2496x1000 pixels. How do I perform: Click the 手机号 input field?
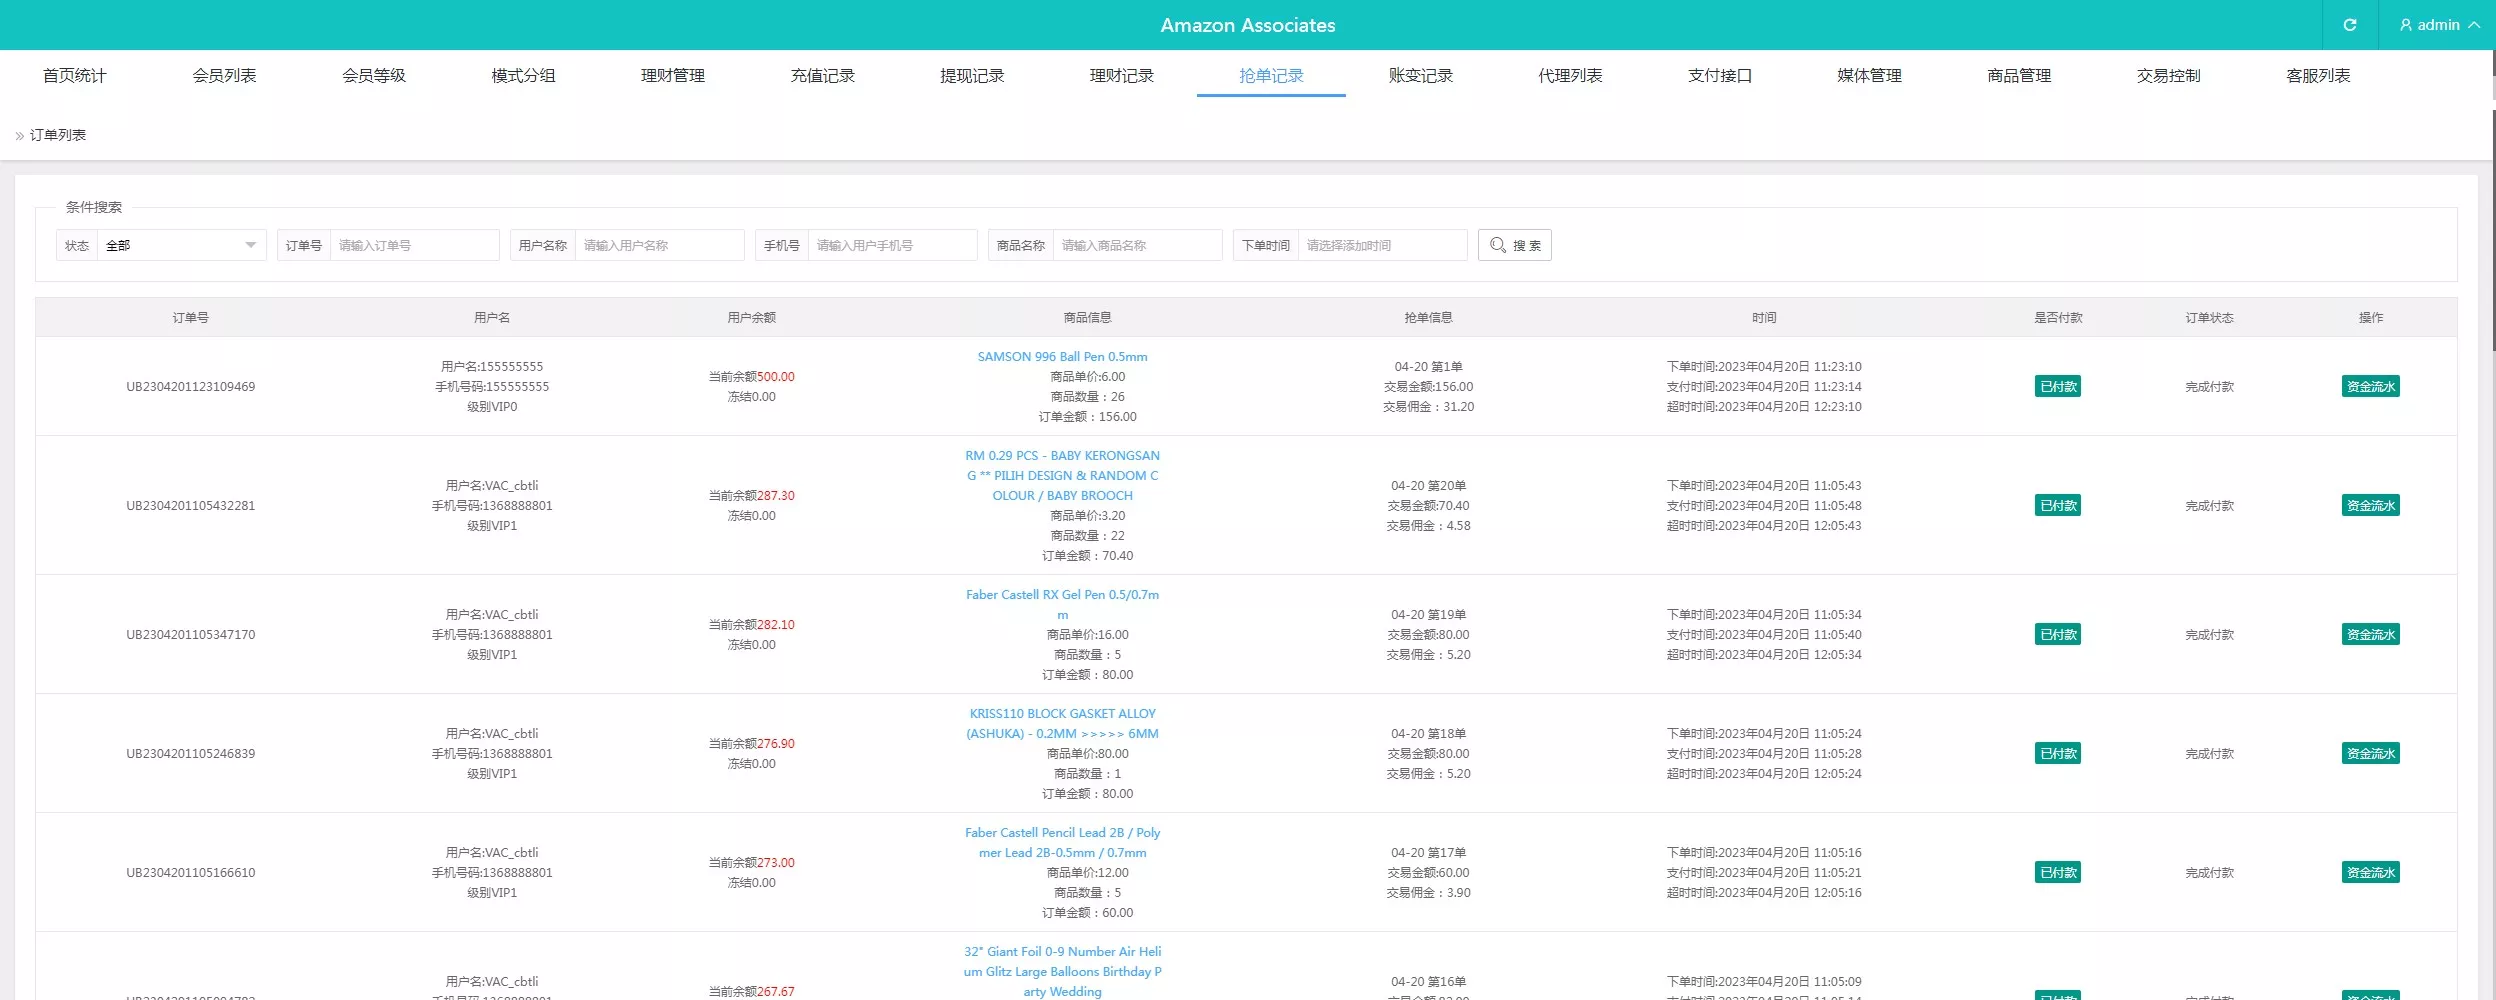click(x=891, y=245)
